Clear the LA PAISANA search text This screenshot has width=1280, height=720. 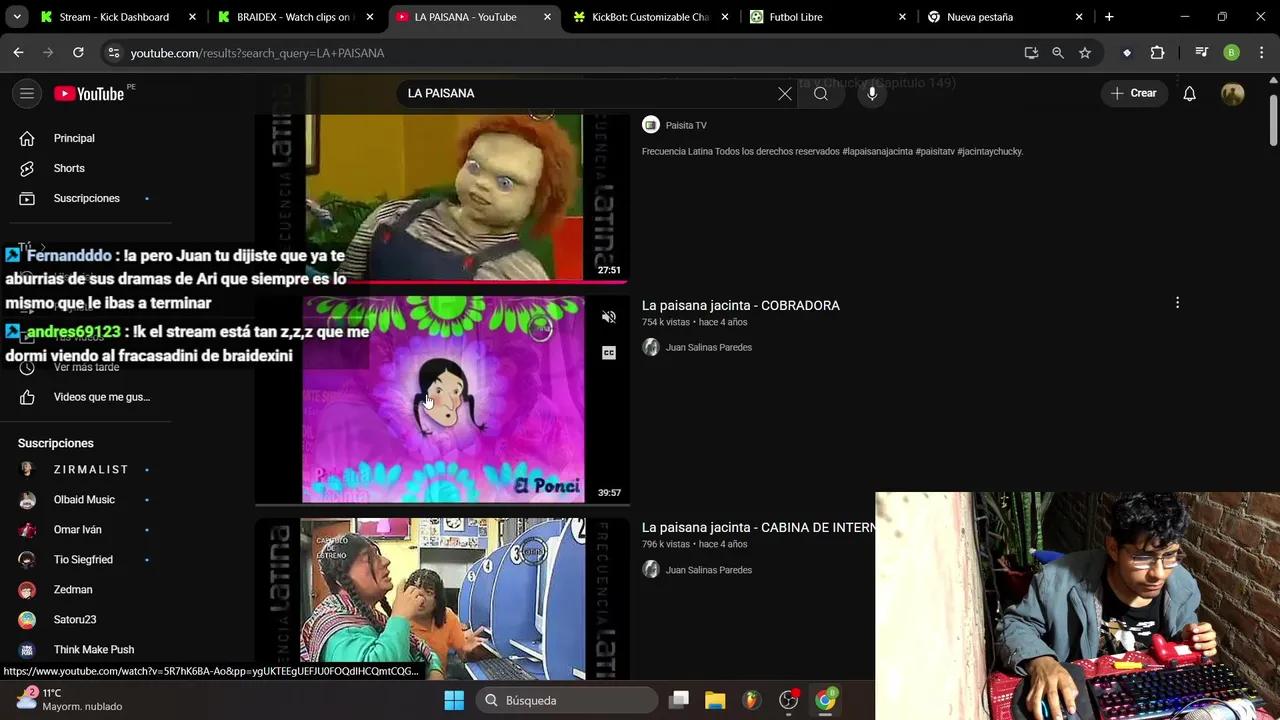(x=785, y=93)
